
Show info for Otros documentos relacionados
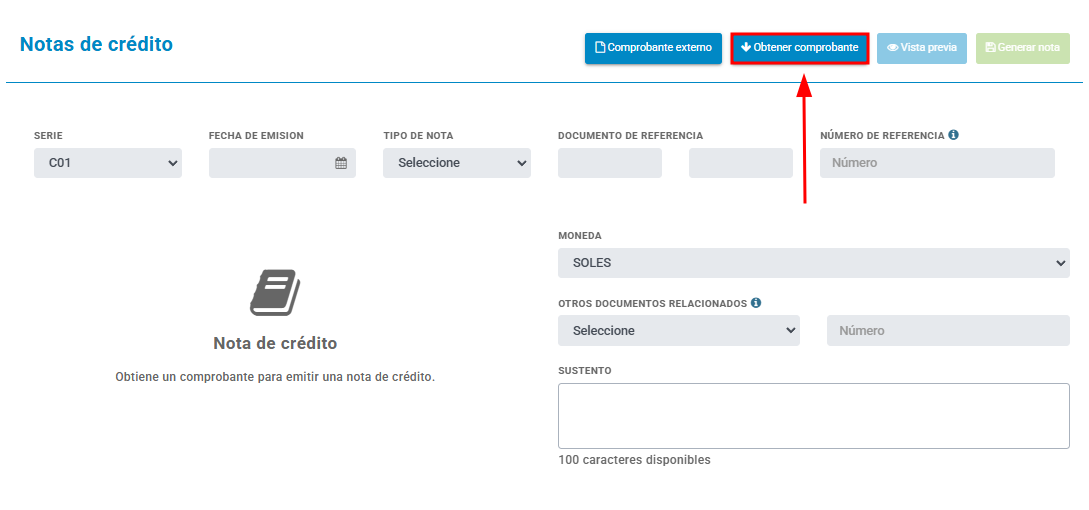[756, 303]
